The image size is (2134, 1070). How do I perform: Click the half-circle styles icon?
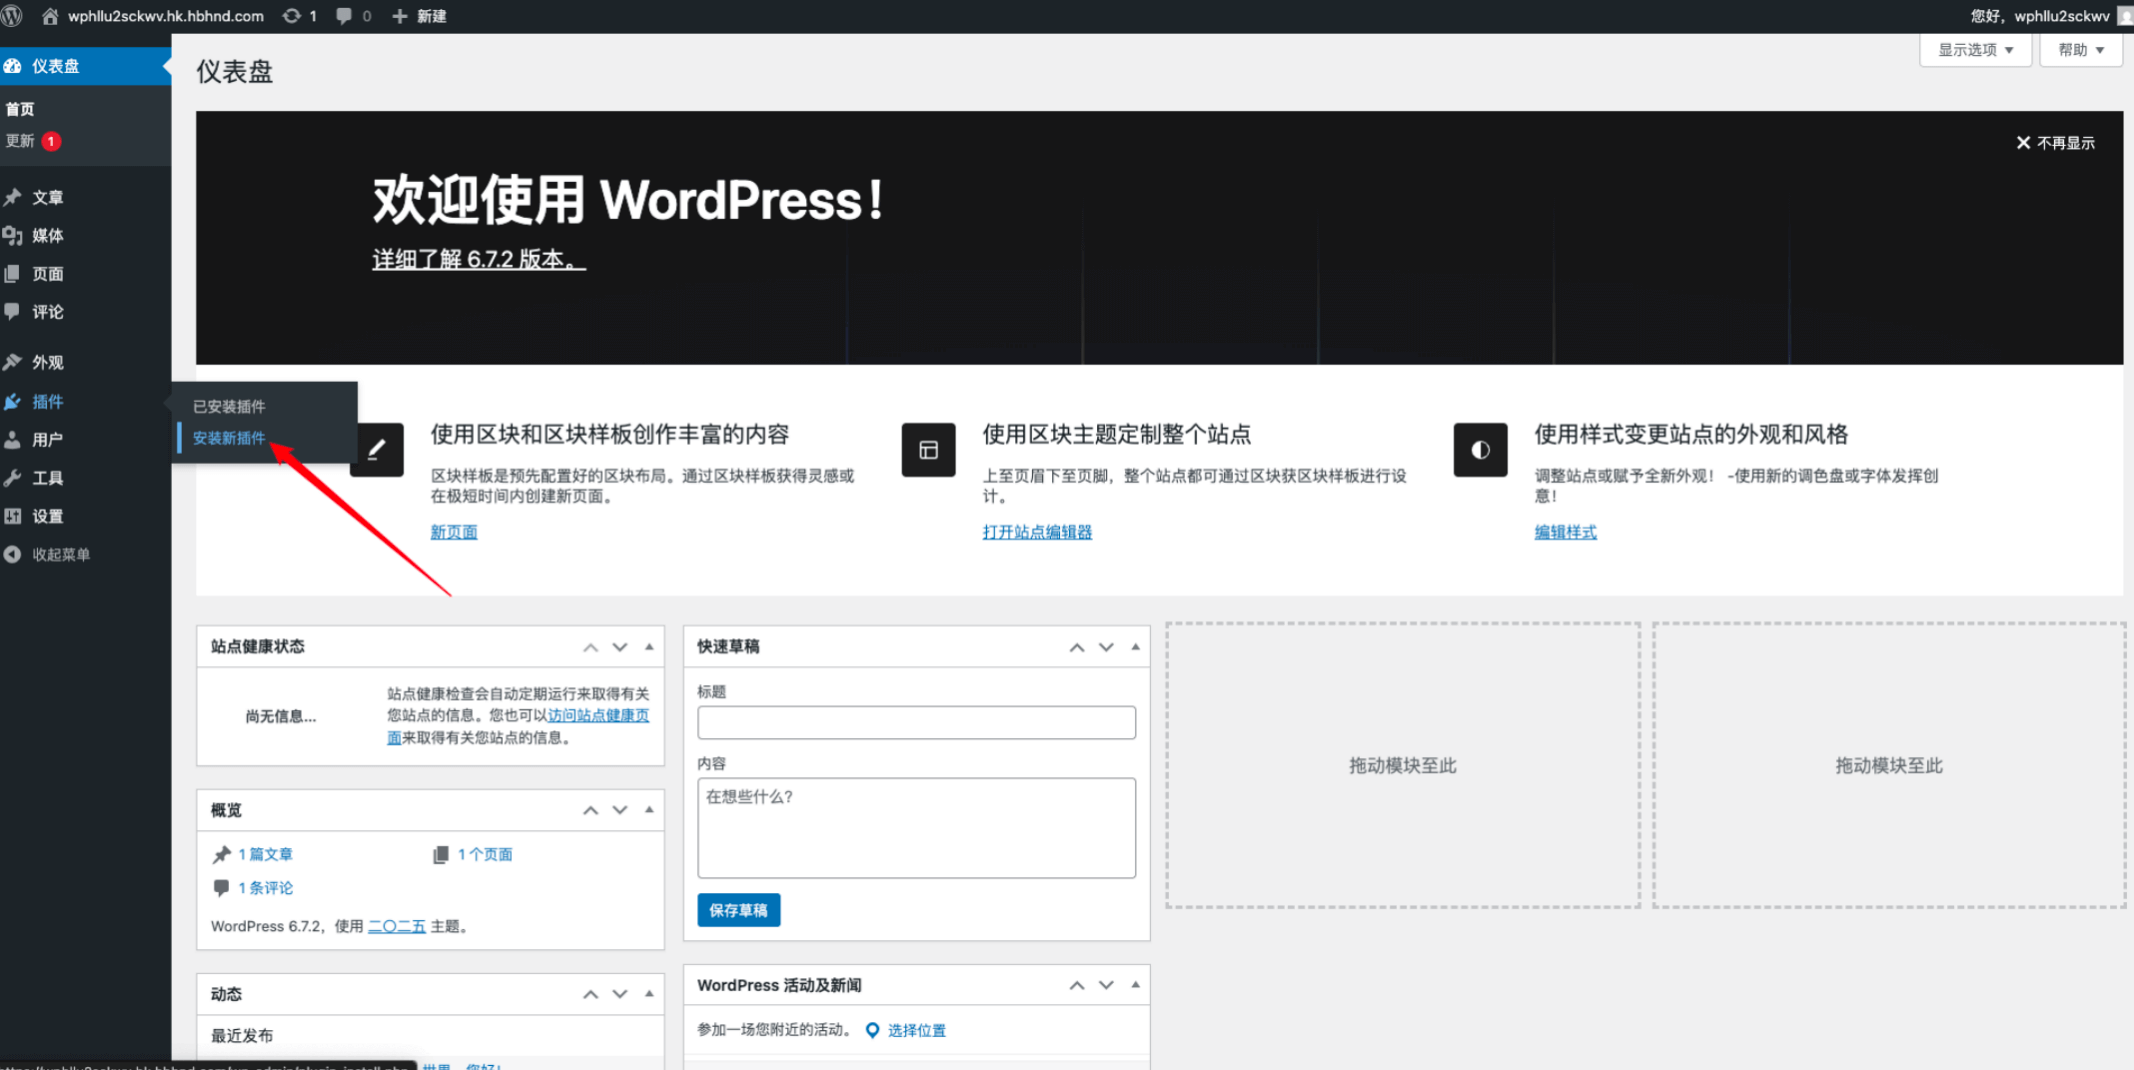pyautogui.click(x=1480, y=450)
